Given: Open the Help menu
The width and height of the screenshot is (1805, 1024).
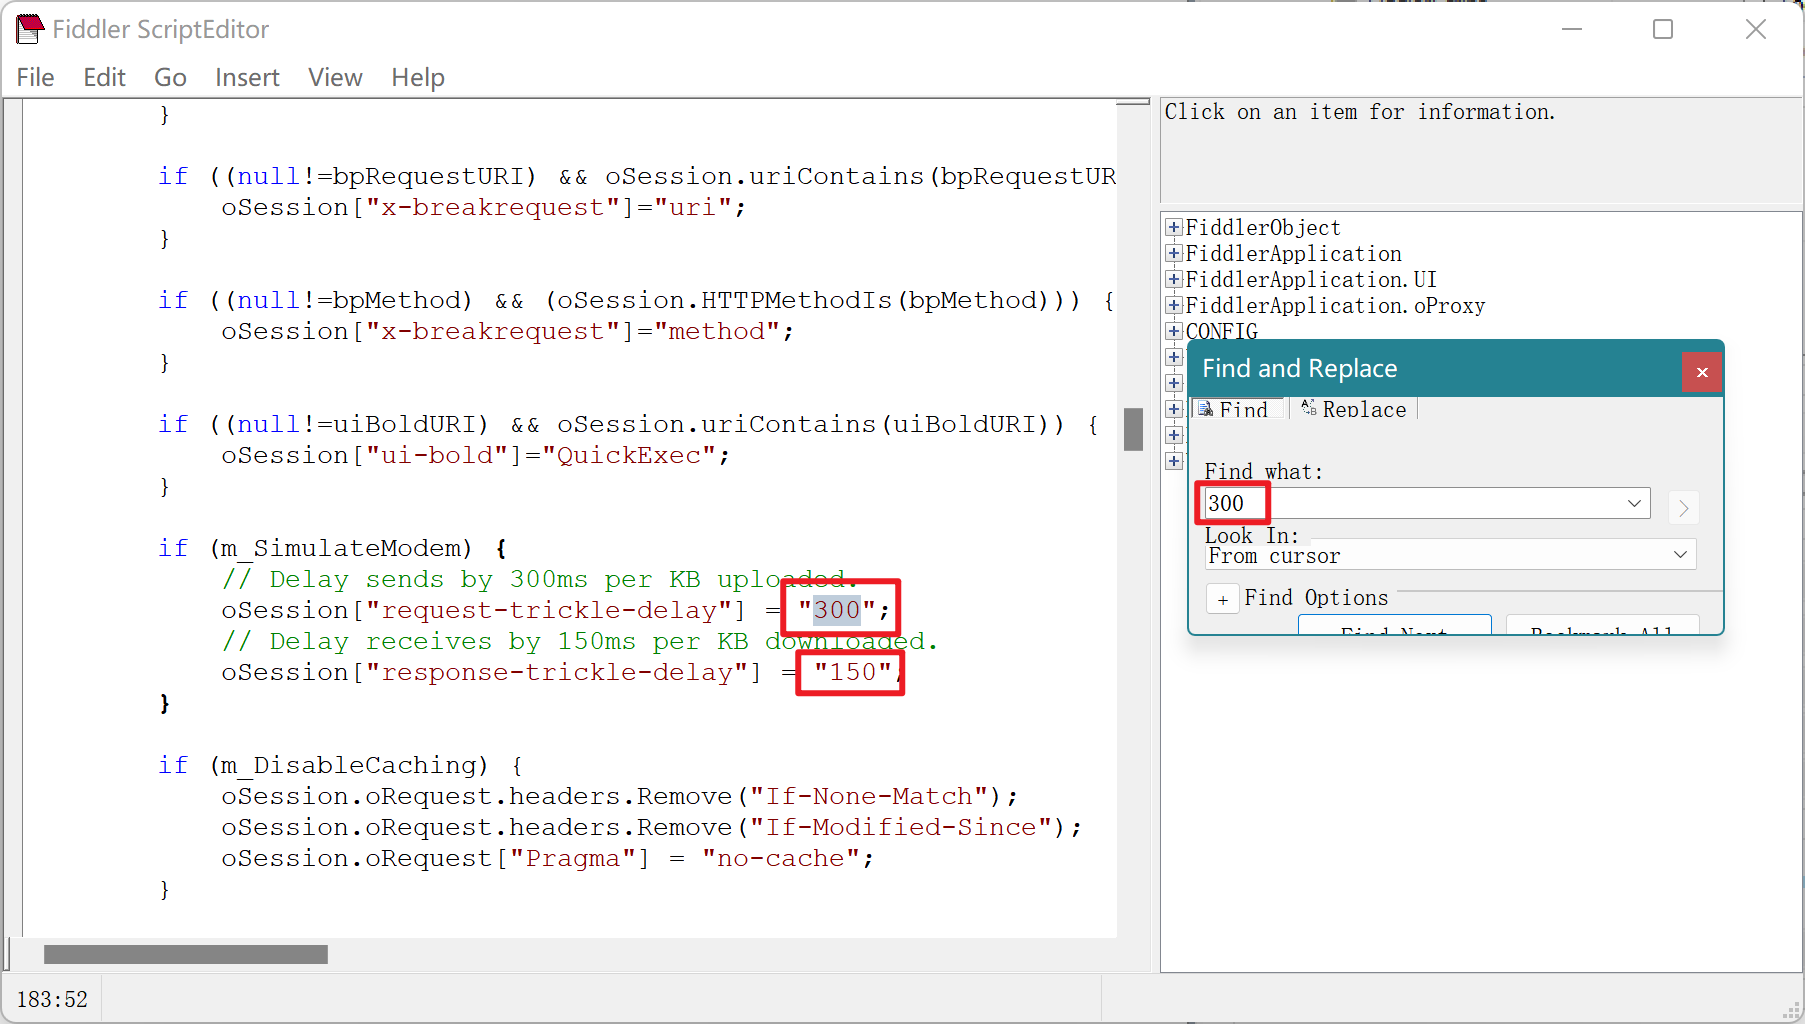Looking at the screenshot, I should [417, 77].
